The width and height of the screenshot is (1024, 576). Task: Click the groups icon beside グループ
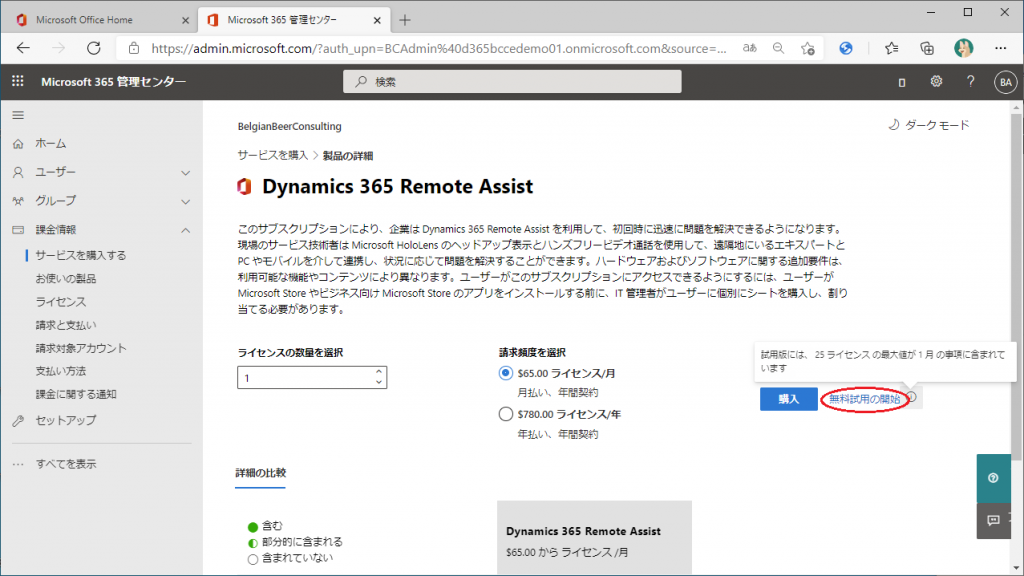18,201
